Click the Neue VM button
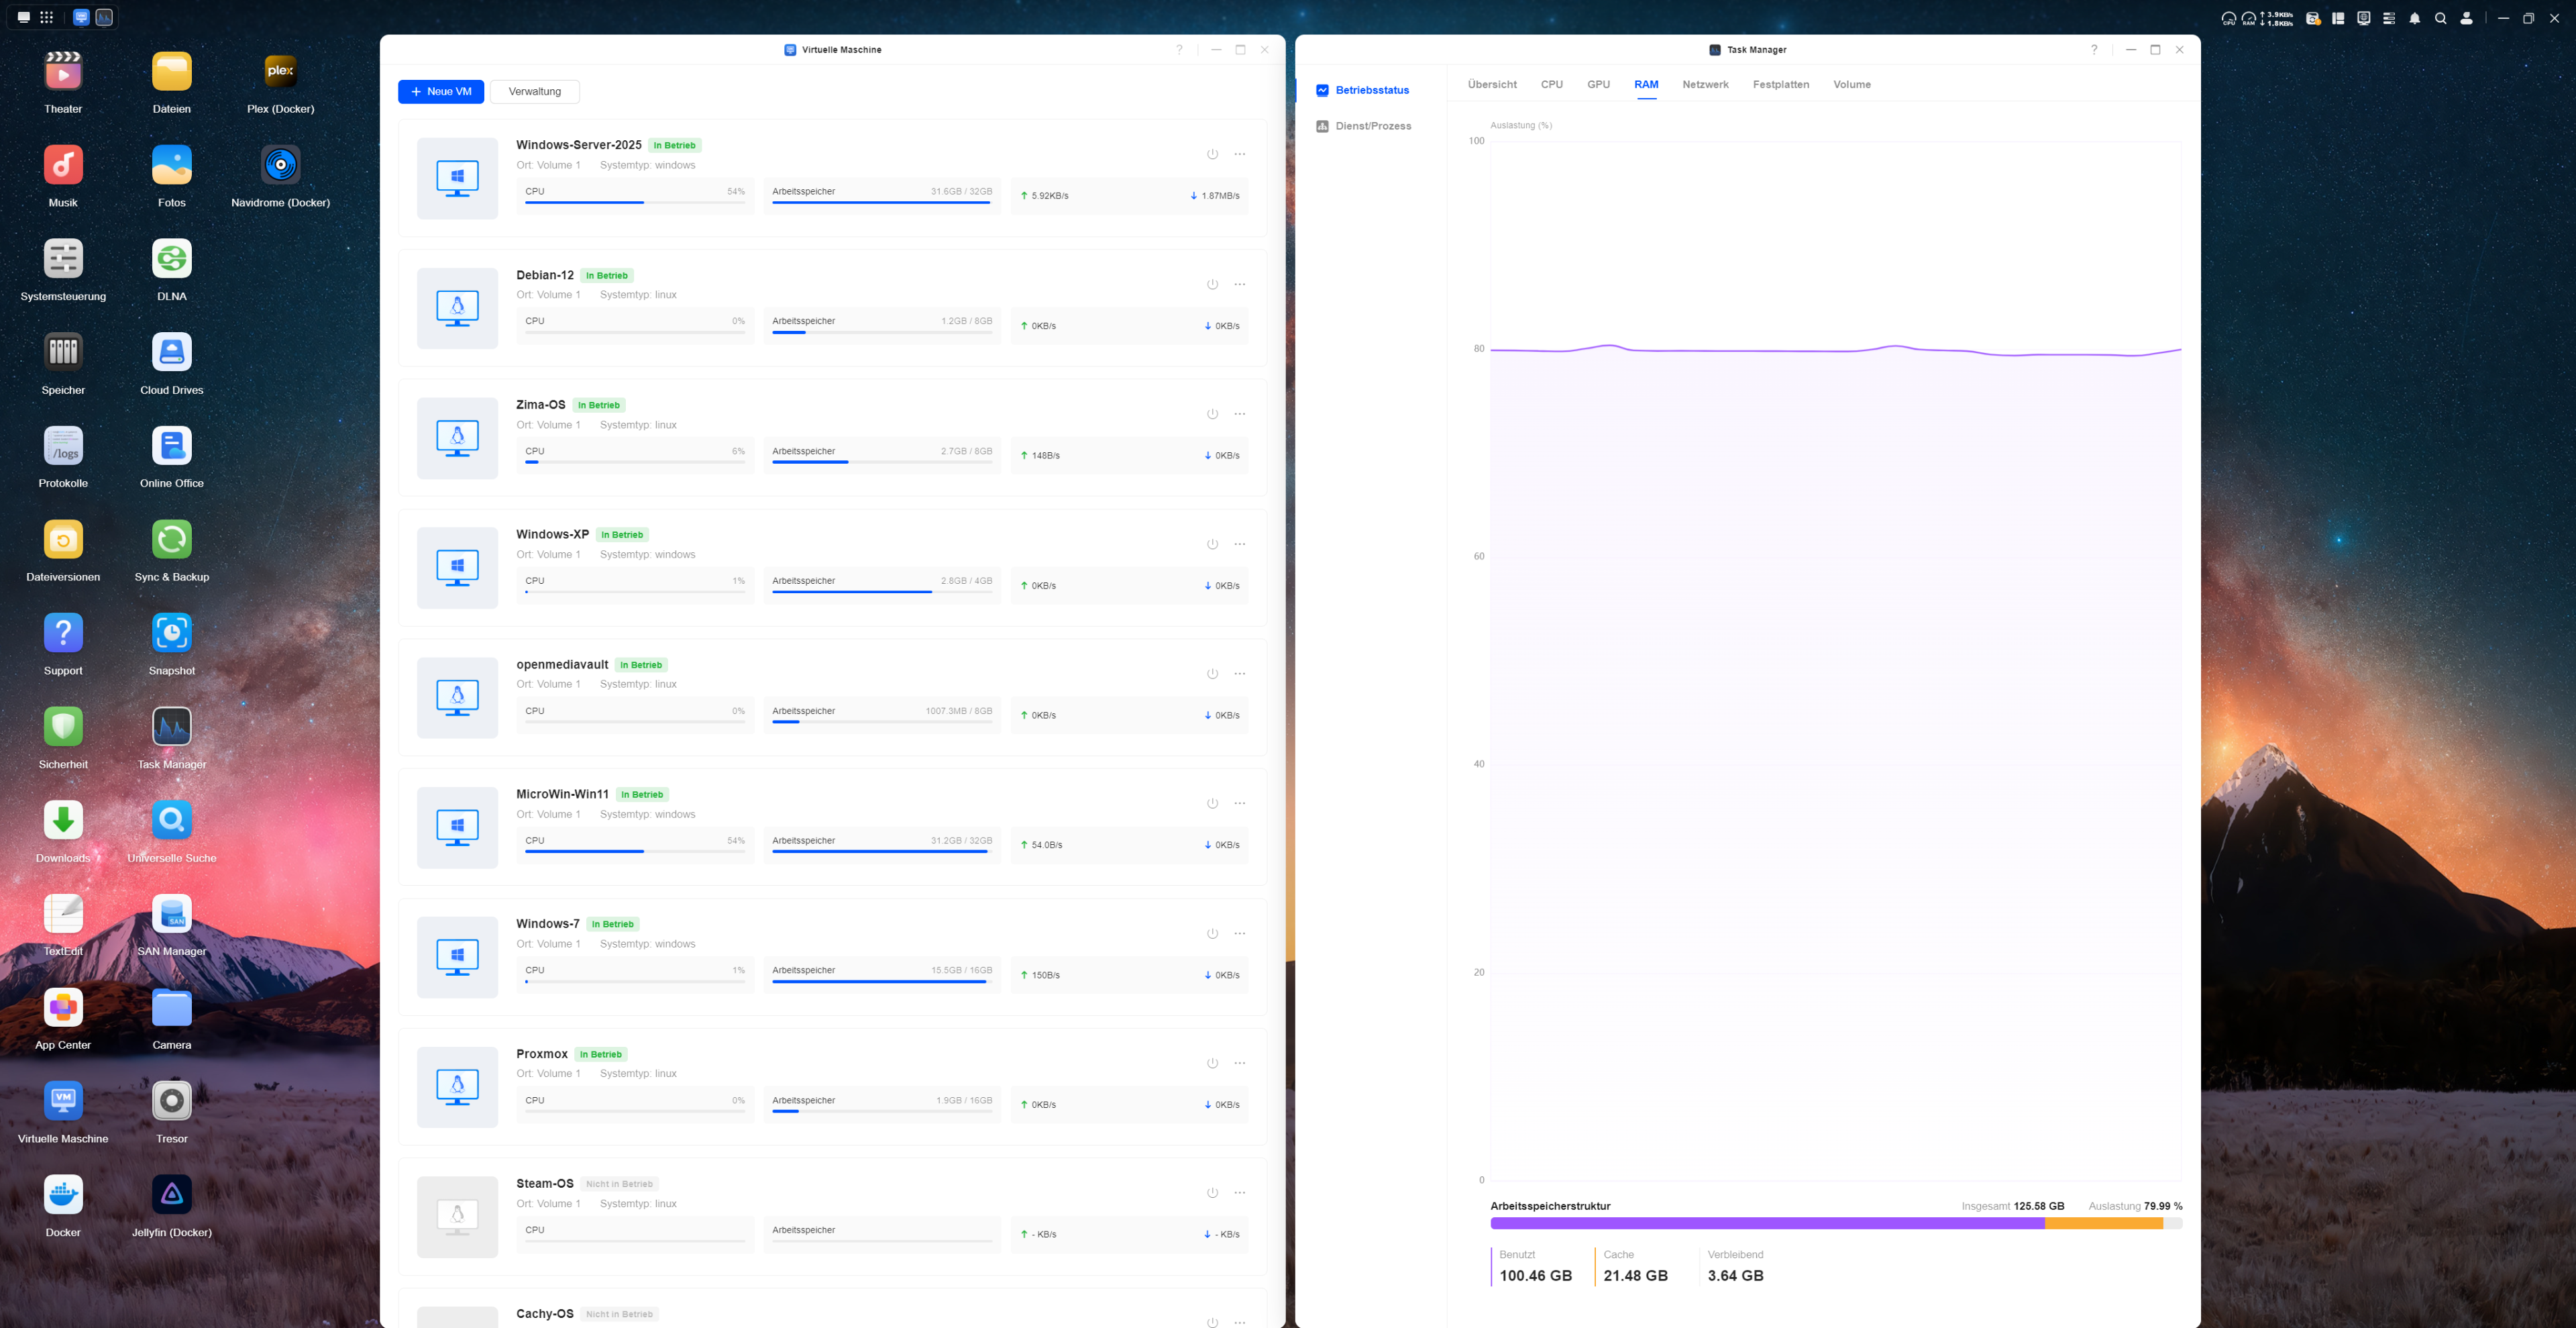 [441, 92]
